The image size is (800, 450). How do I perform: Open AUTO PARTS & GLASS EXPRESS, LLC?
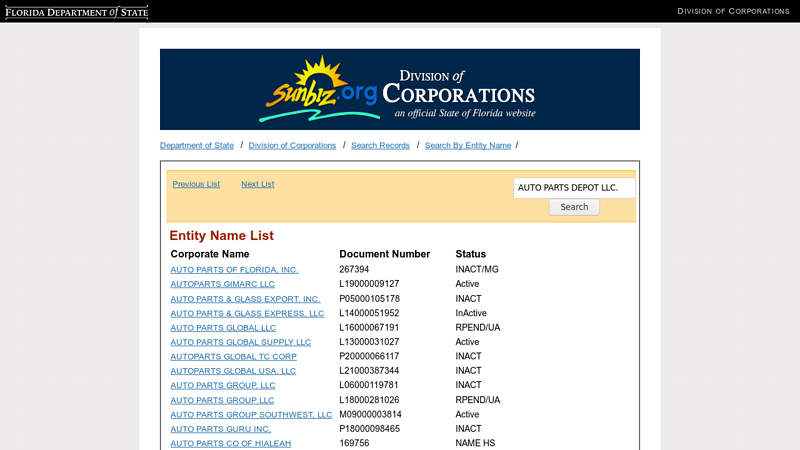click(x=247, y=313)
